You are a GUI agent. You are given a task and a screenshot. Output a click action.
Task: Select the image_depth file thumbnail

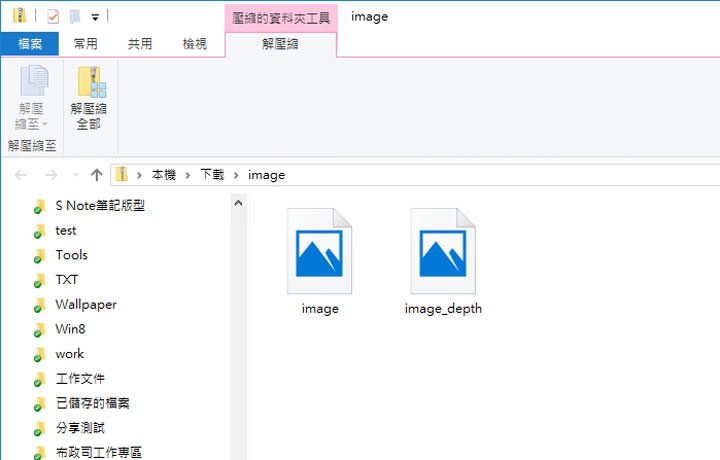click(443, 251)
